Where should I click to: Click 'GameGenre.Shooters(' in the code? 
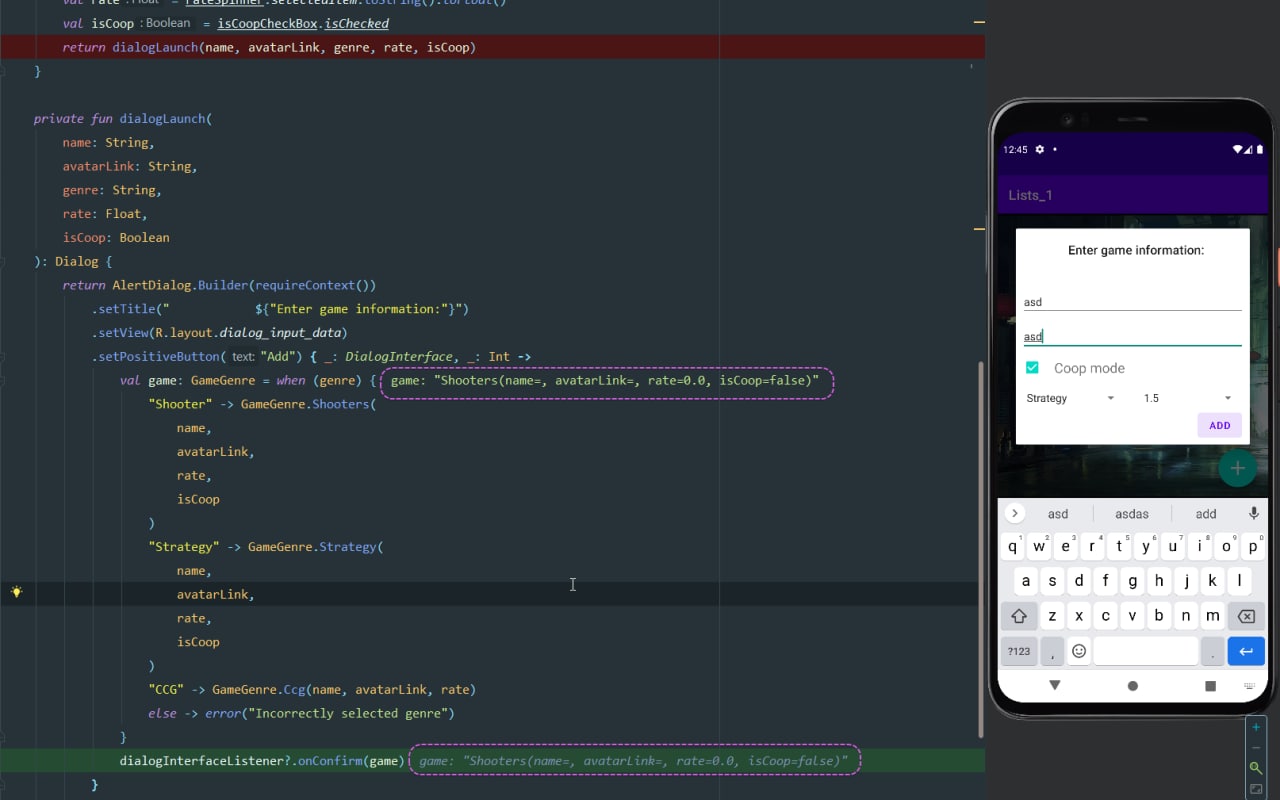[x=308, y=404]
